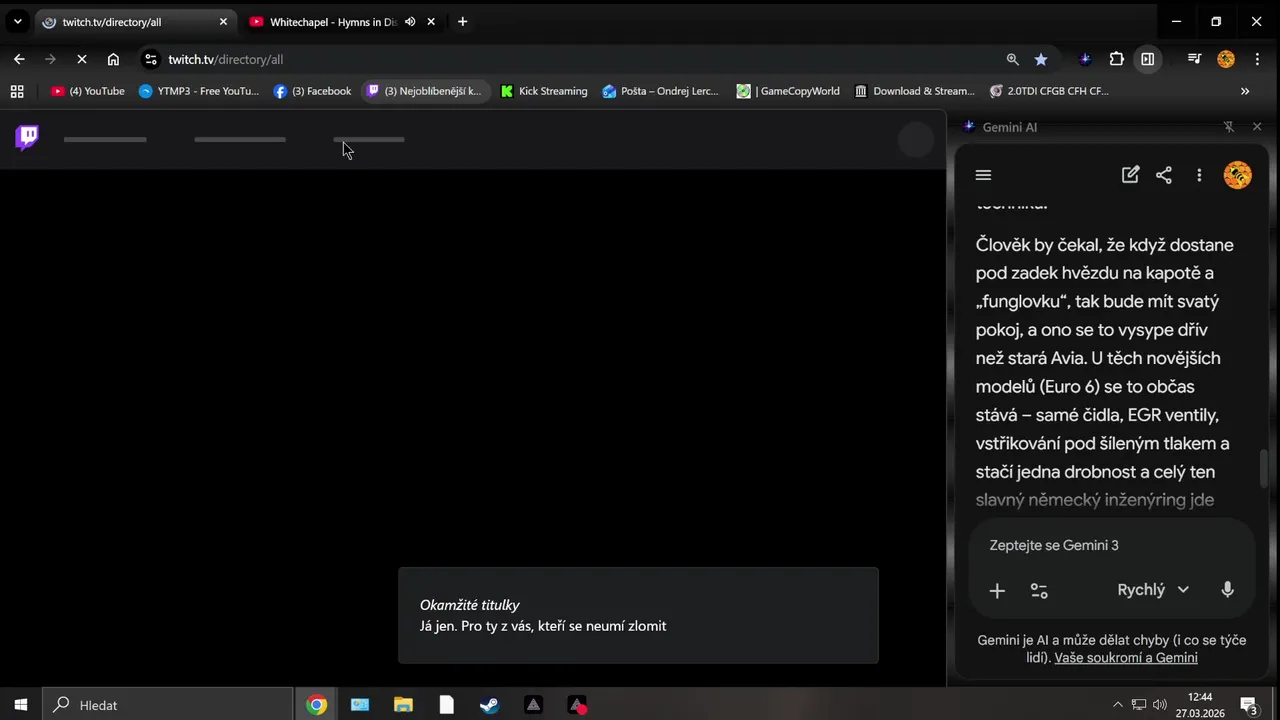Go back to previous page
The width and height of the screenshot is (1280, 720).
pos(19,59)
